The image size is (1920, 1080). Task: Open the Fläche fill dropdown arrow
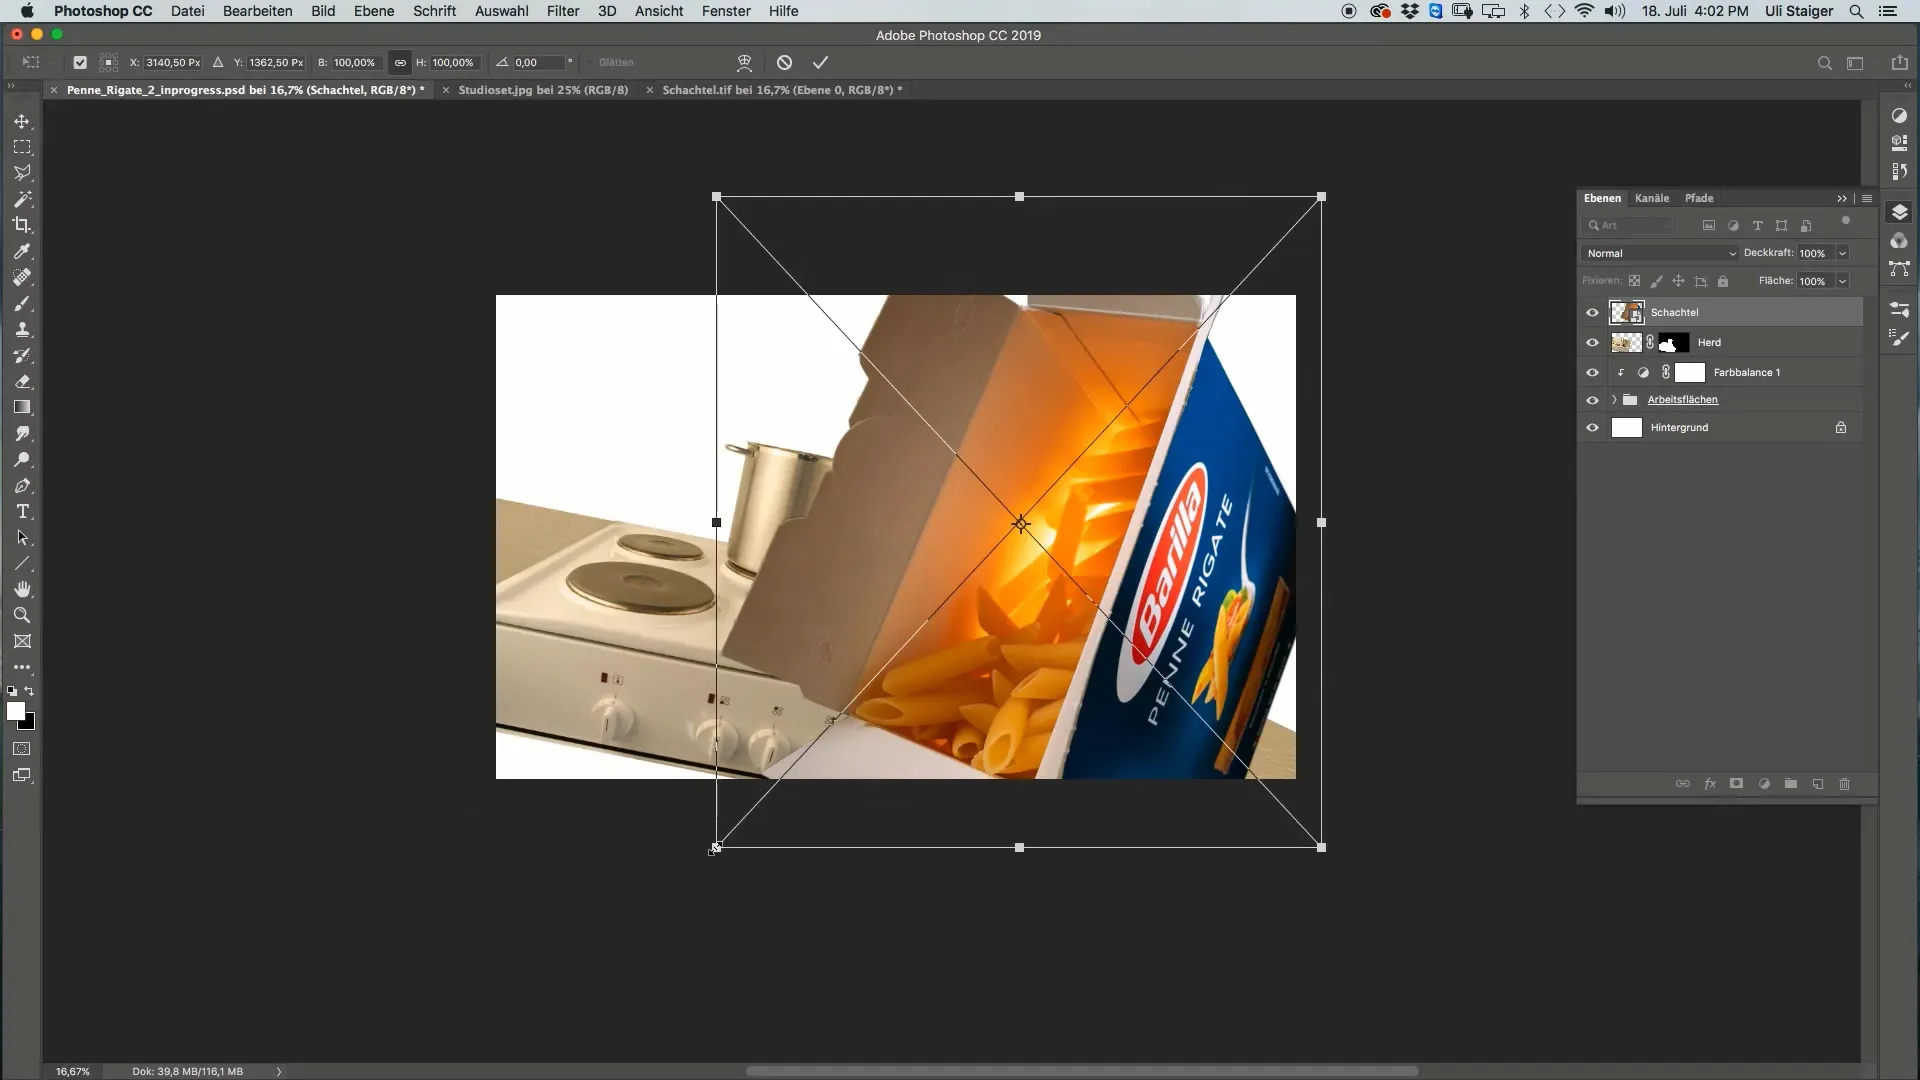pyautogui.click(x=1842, y=281)
